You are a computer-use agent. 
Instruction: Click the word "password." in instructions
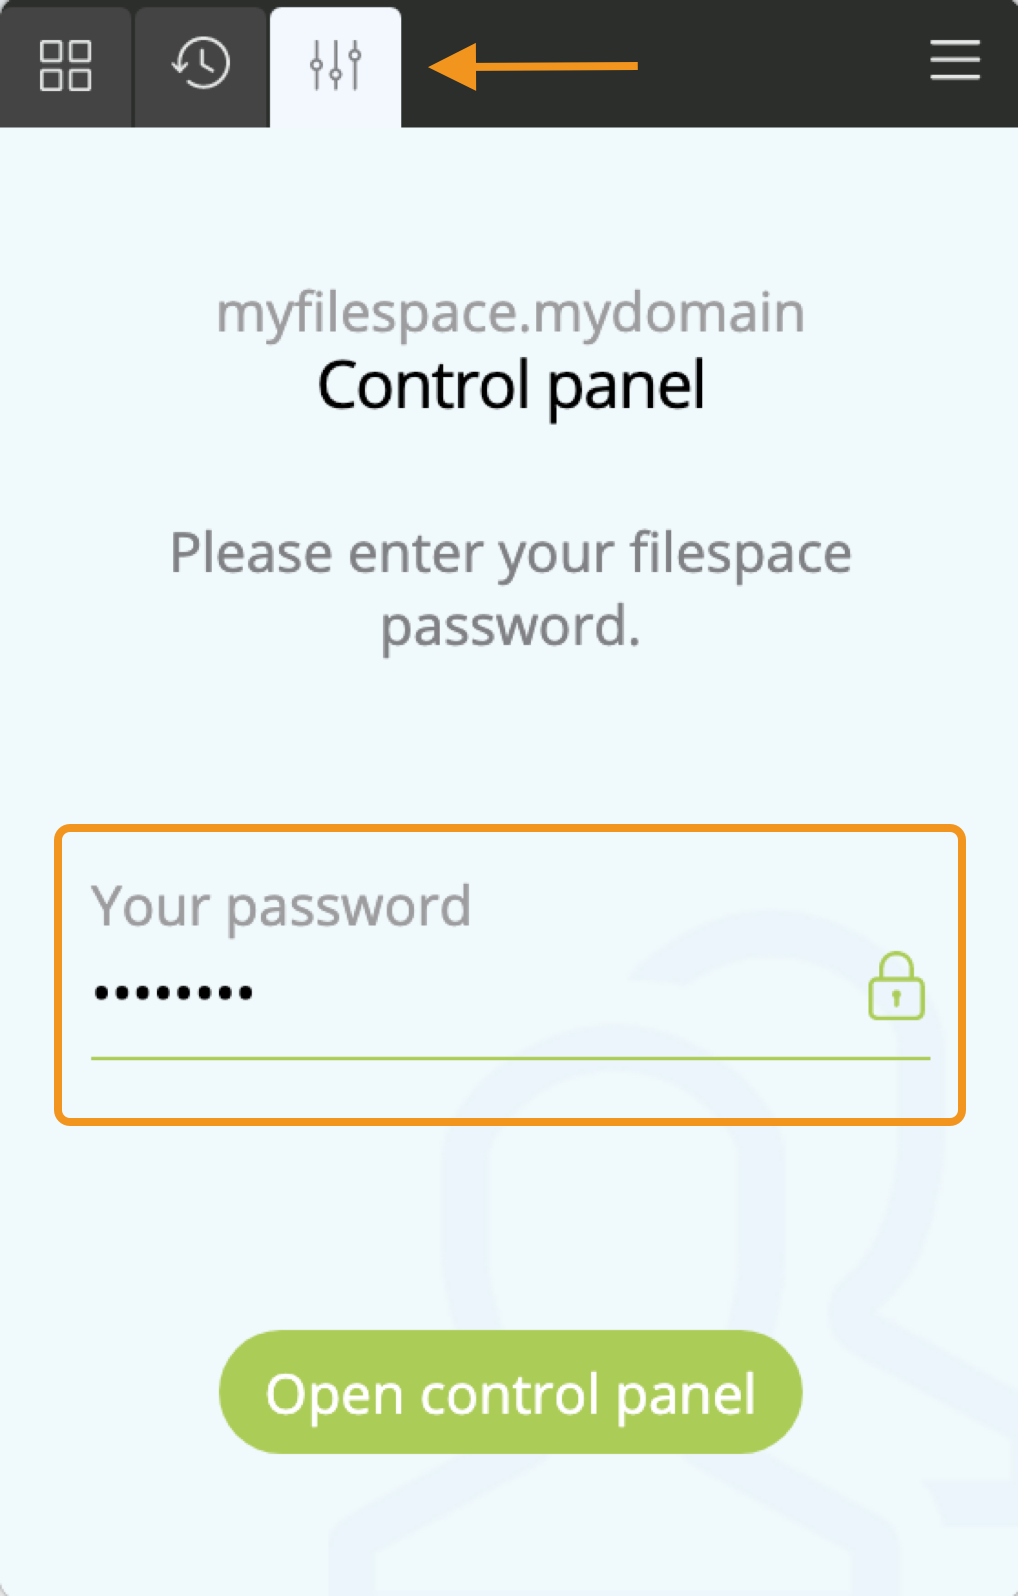[510, 628]
